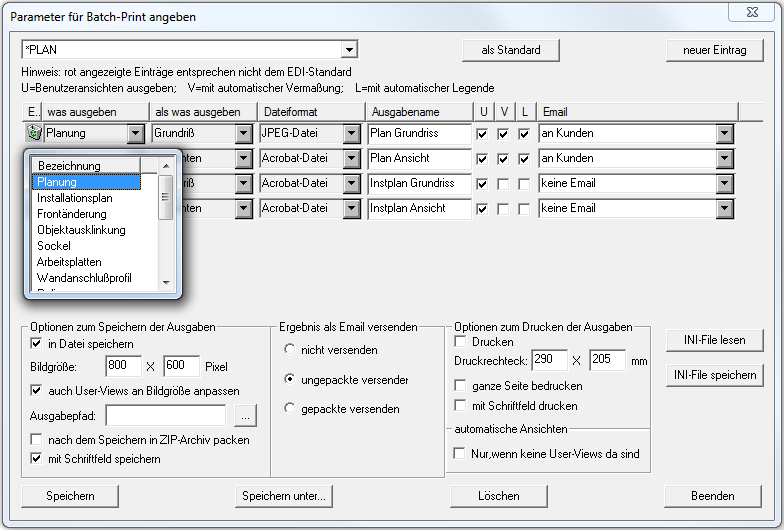Click the dropdown list scrollbar thumb

166,197
